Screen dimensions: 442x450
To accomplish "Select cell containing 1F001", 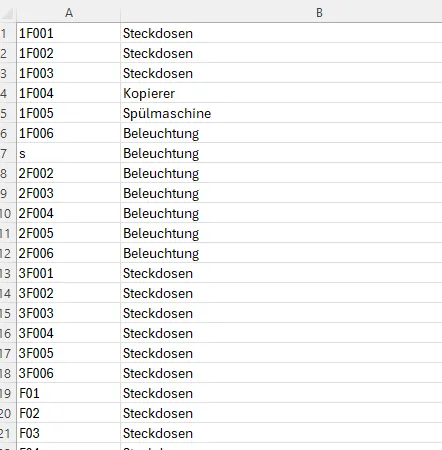I will point(68,33).
